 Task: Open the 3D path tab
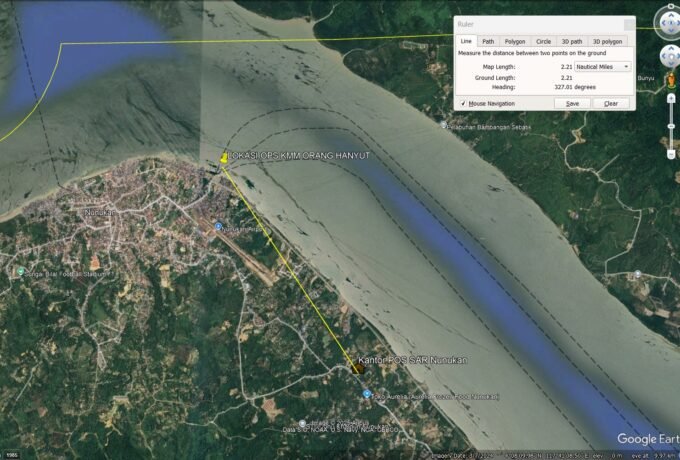click(572, 41)
